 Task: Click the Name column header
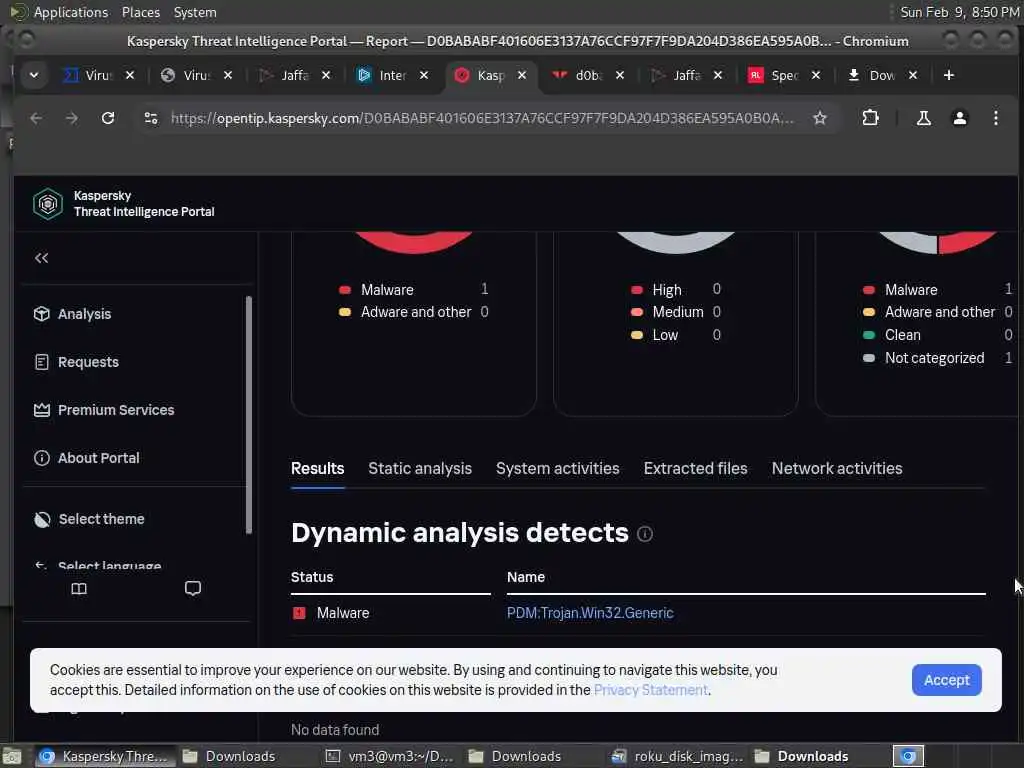(x=526, y=577)
